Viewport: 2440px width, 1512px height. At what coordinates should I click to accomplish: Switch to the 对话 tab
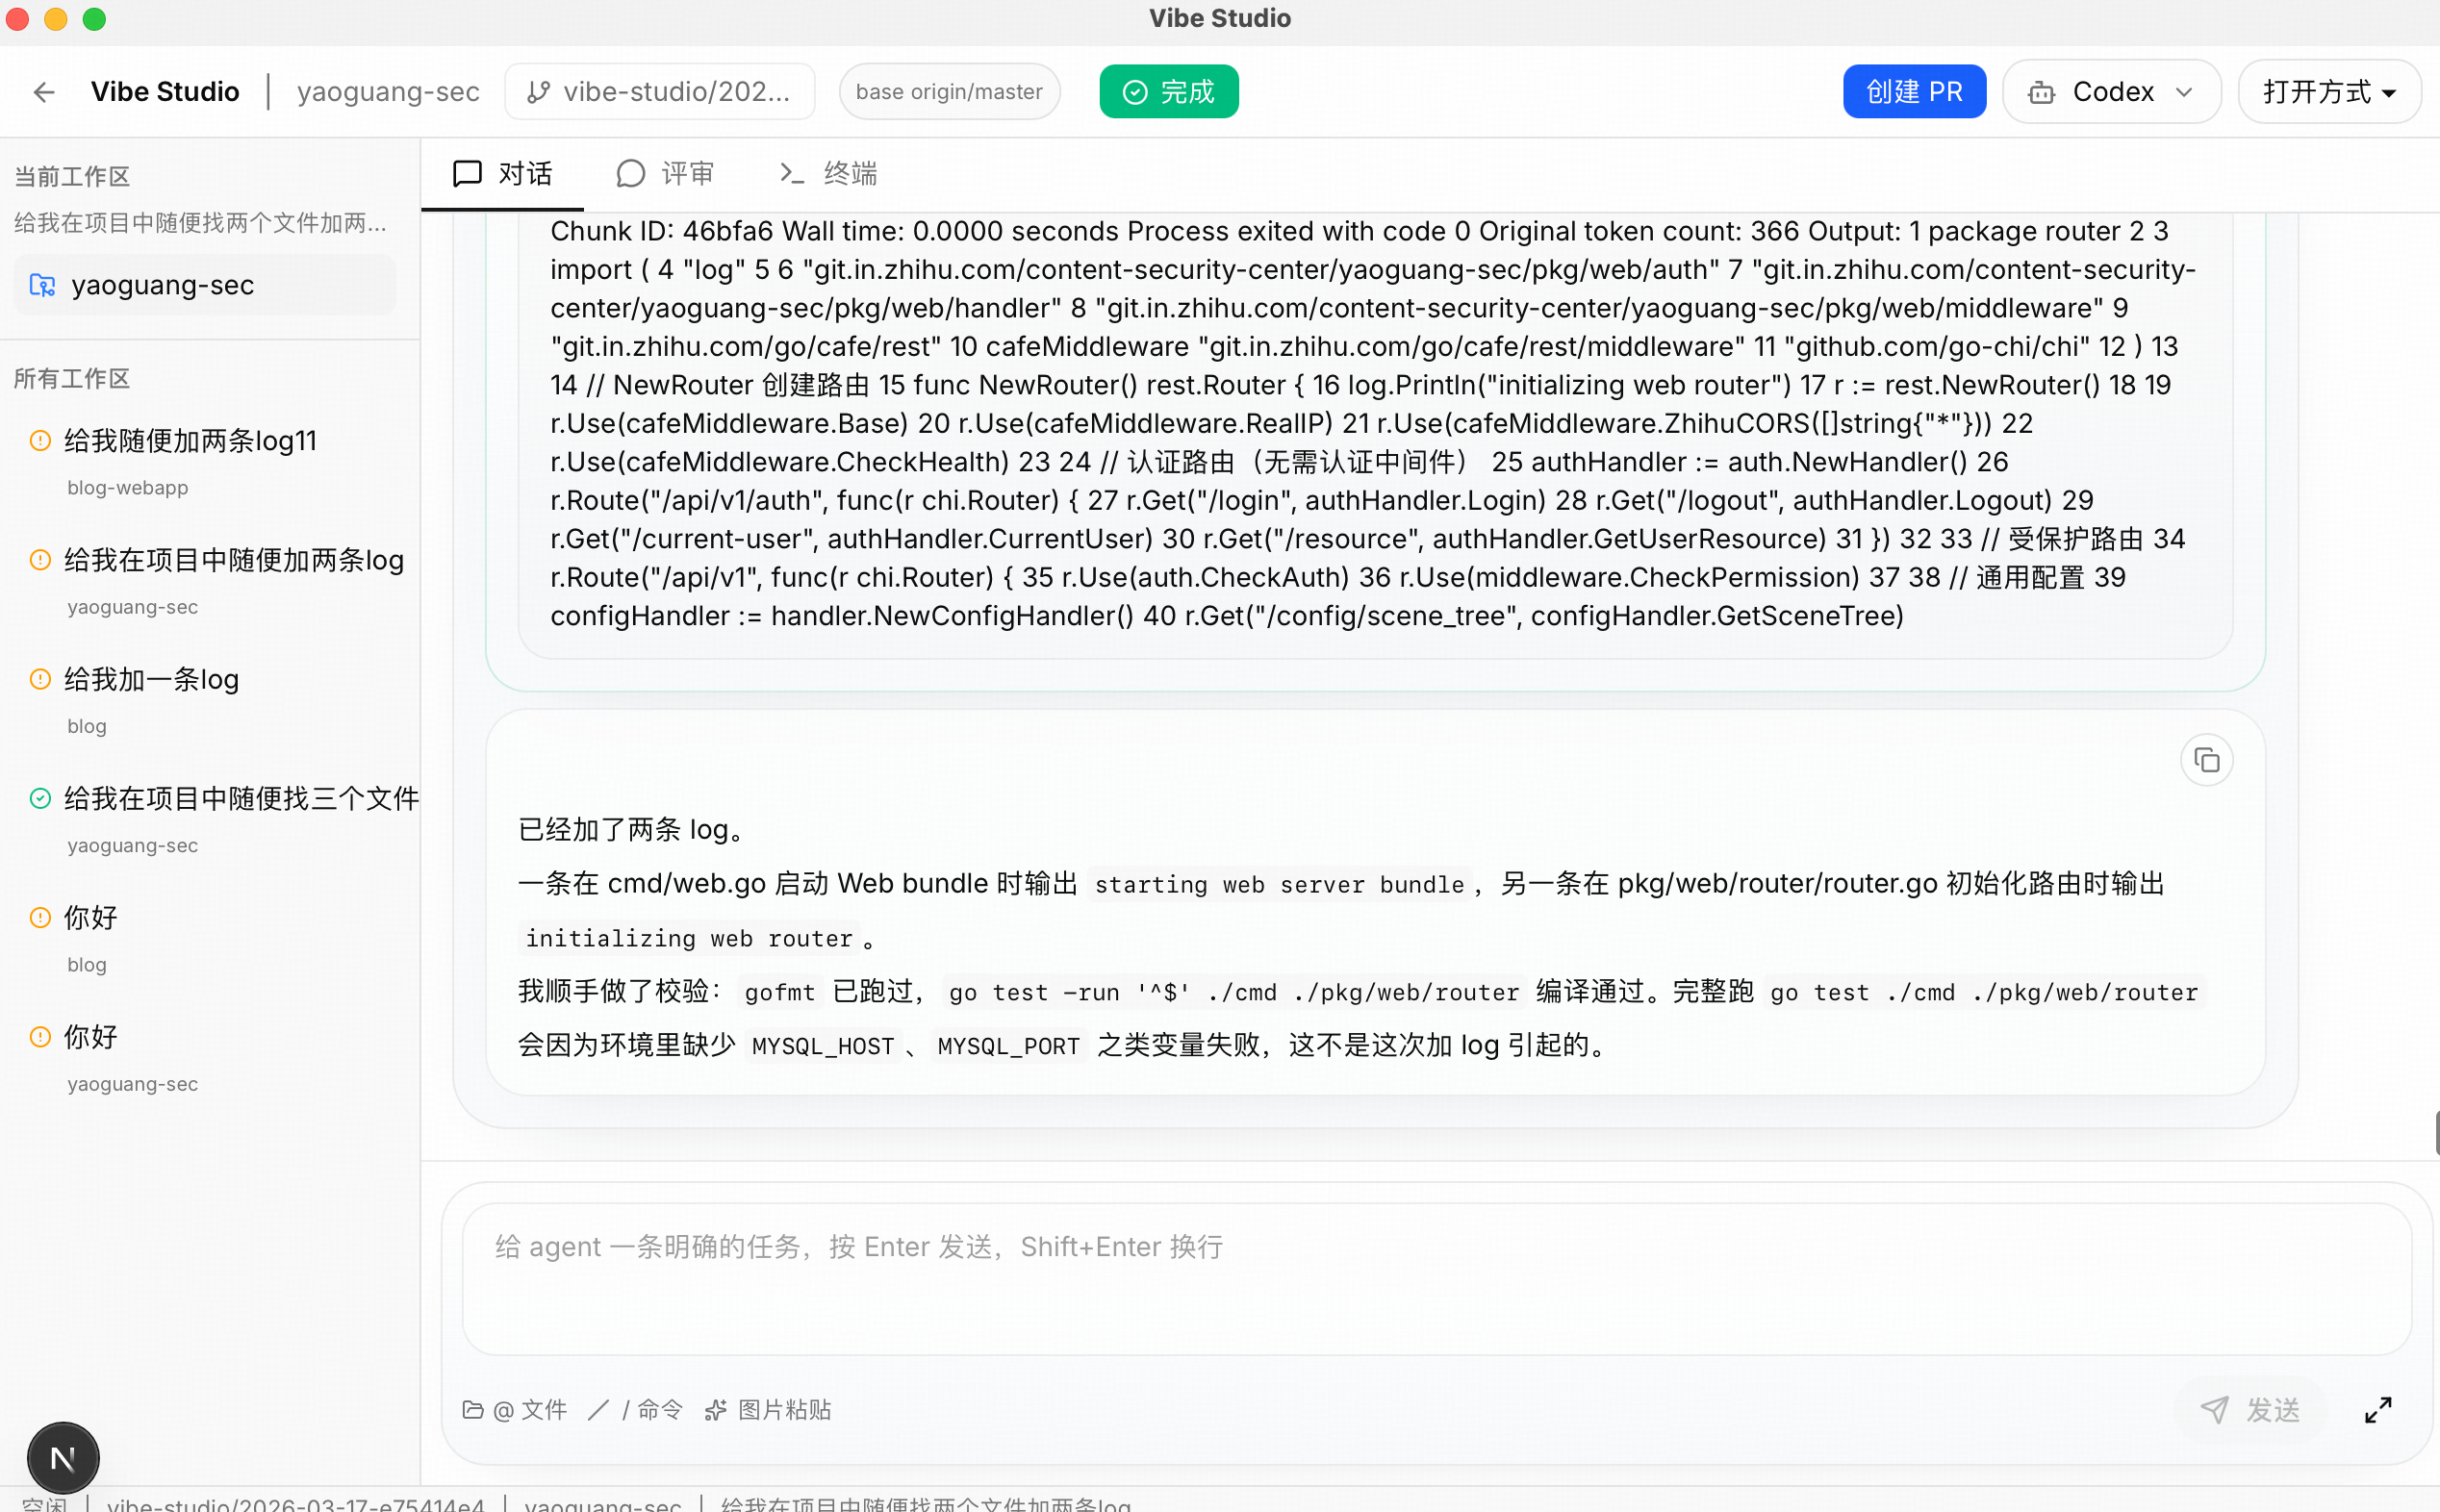point(503,174)
